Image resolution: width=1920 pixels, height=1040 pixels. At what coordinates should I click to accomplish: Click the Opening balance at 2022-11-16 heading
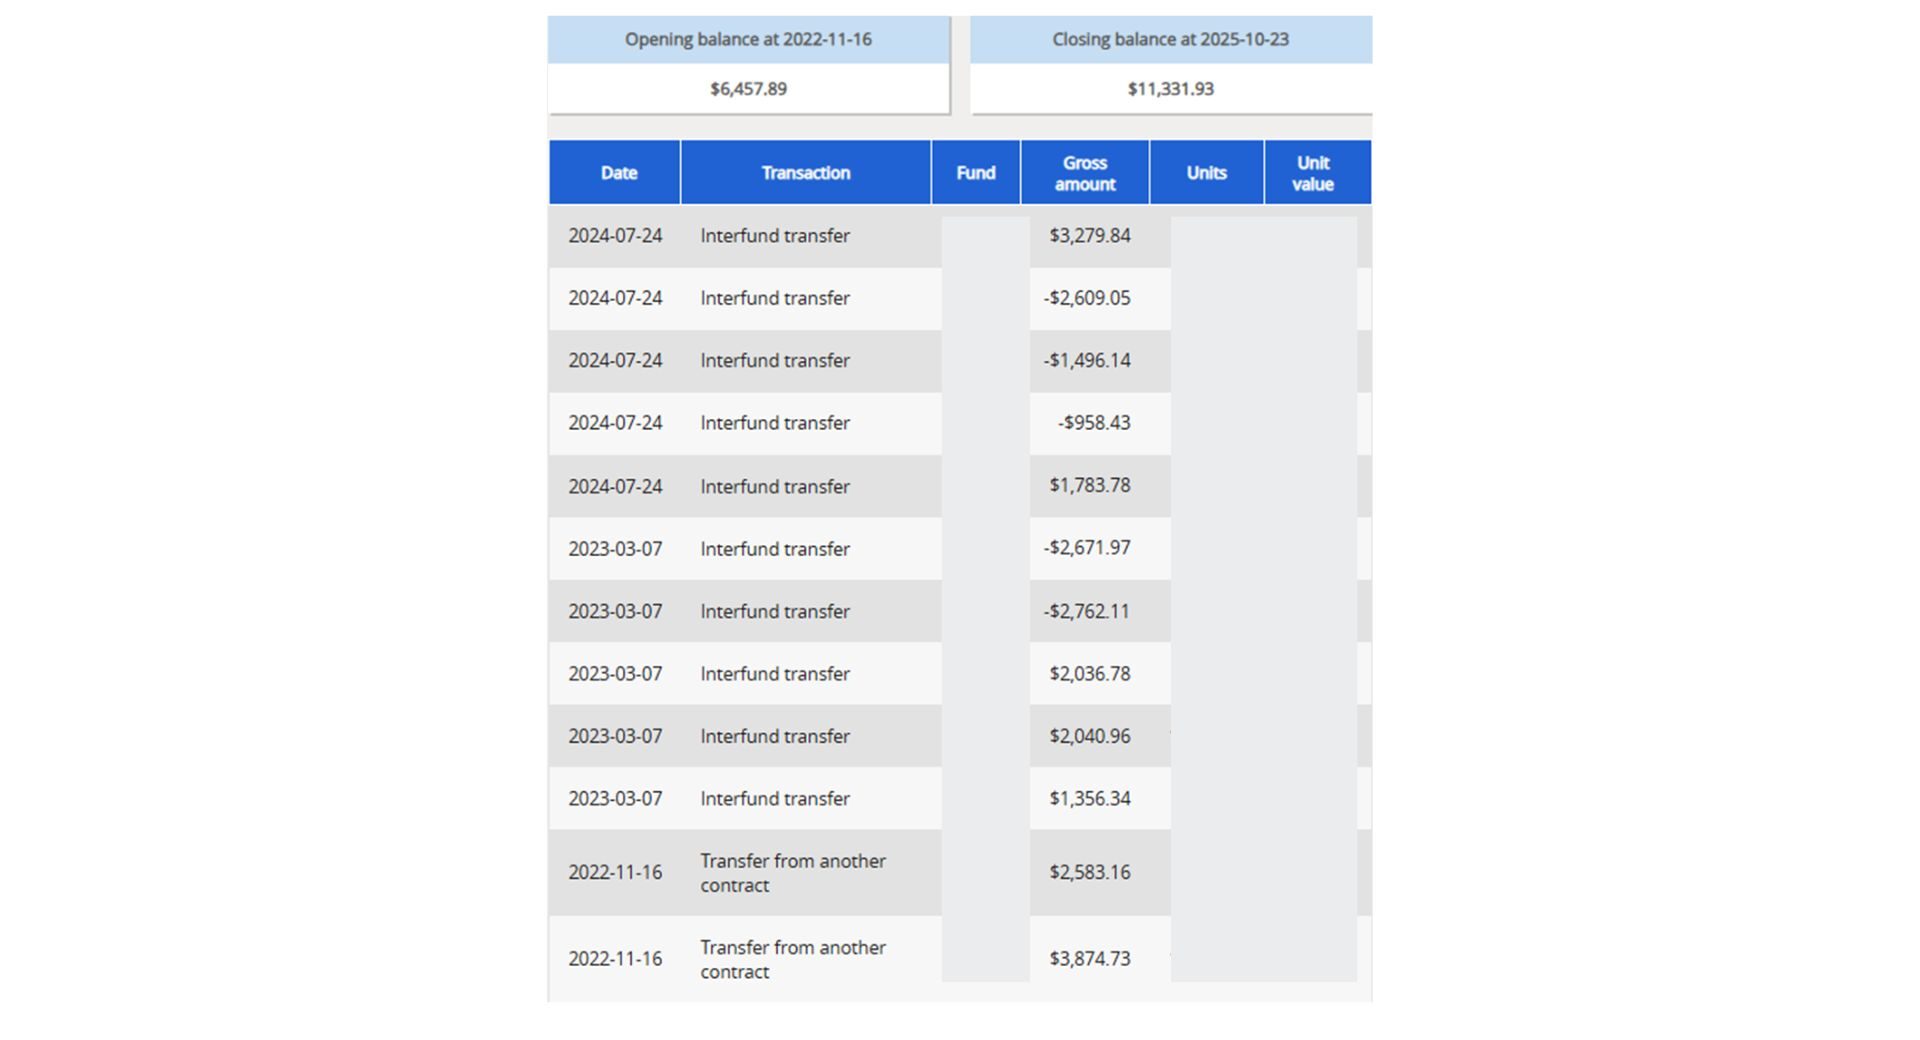click(x=748, y=40)
